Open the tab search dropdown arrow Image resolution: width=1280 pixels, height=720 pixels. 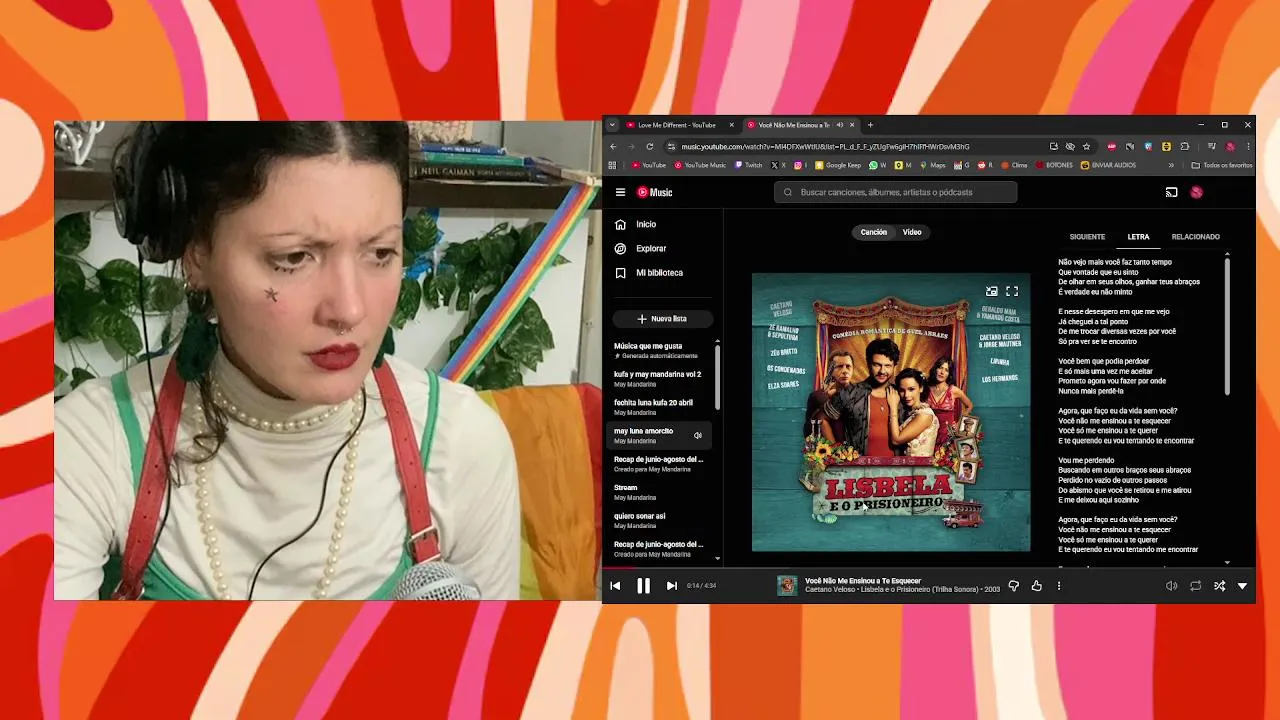611,125
